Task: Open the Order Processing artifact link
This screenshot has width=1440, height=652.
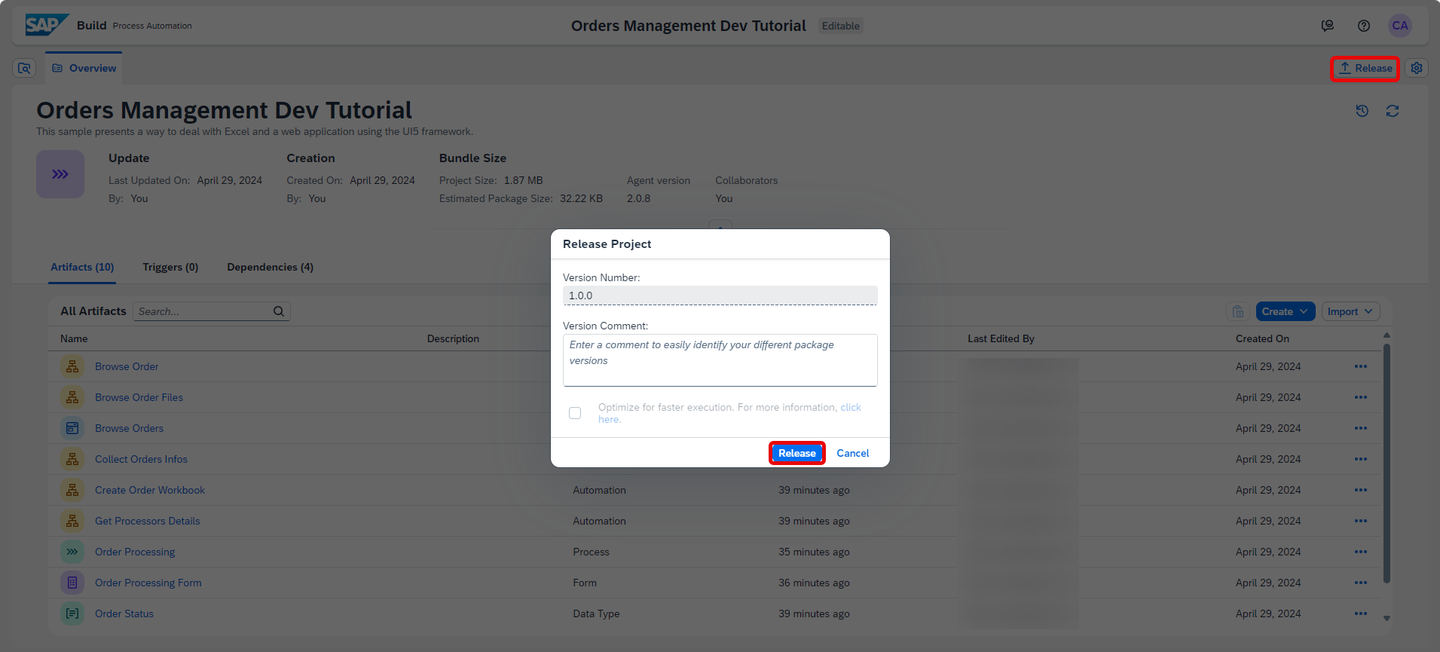Action: pyautogui.click(x=135, y=553)
